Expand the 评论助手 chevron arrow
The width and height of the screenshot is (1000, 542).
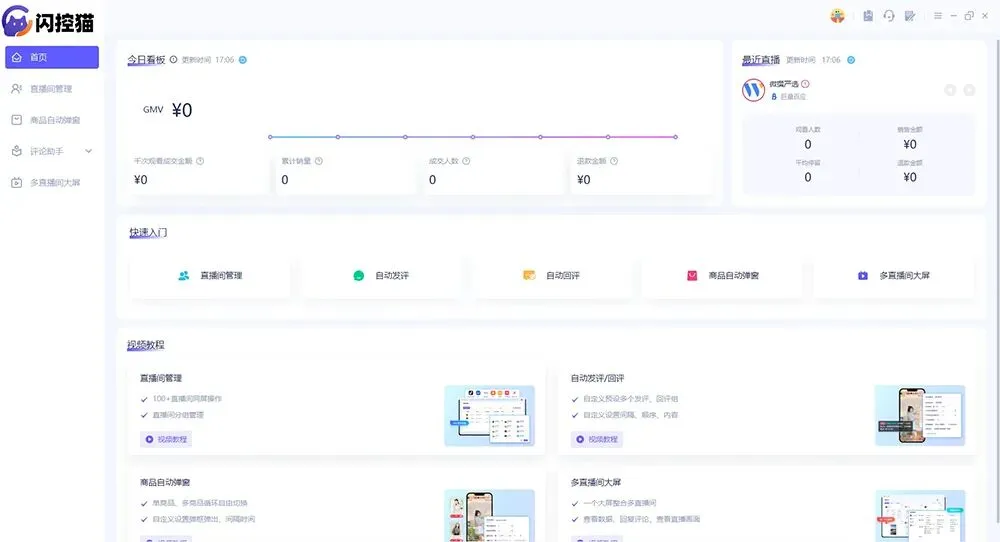pos(89,151)
